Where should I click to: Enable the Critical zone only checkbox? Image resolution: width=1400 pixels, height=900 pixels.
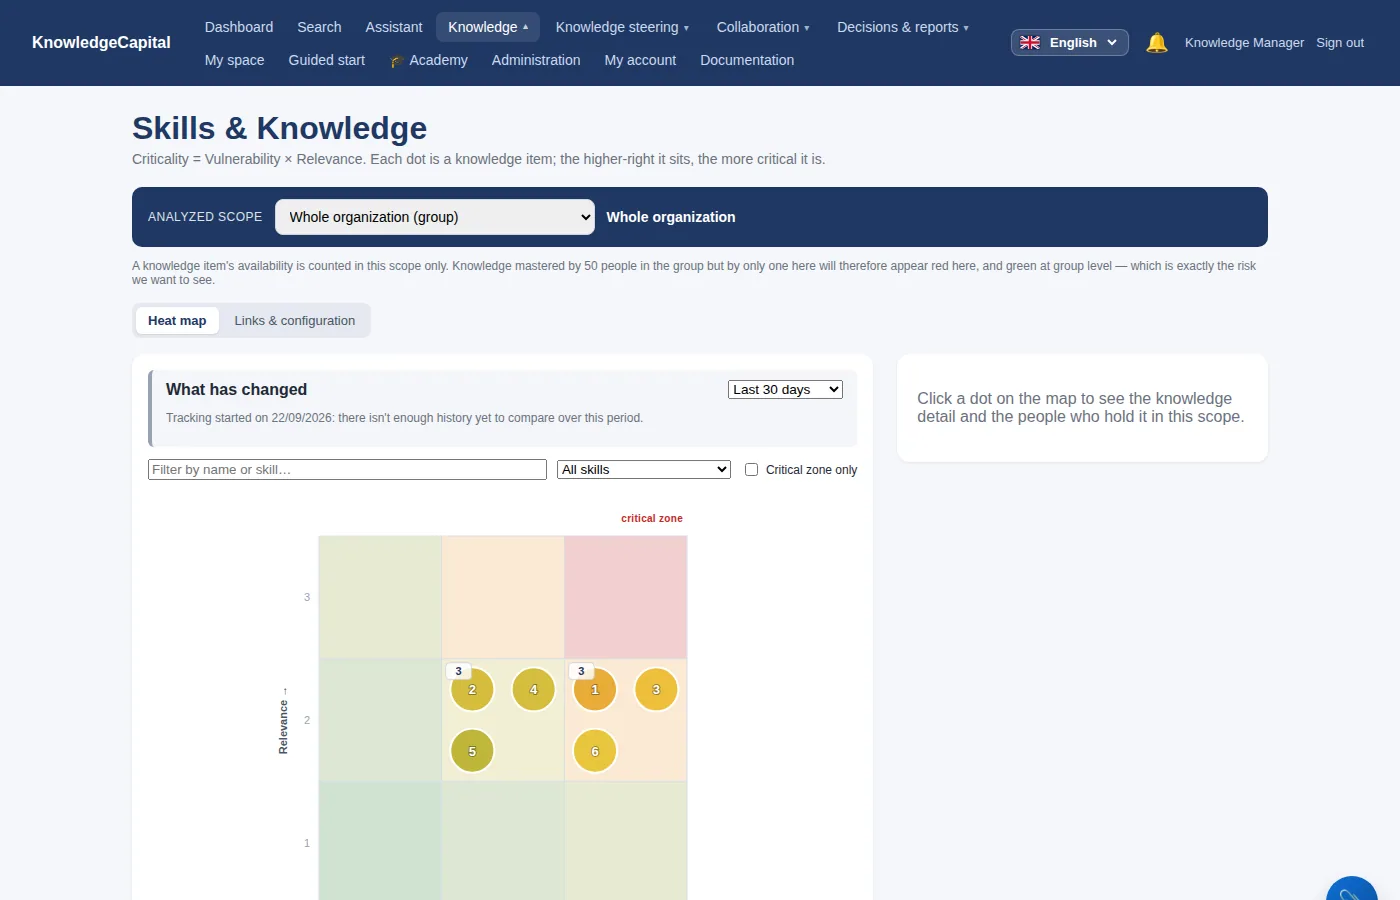752,469
